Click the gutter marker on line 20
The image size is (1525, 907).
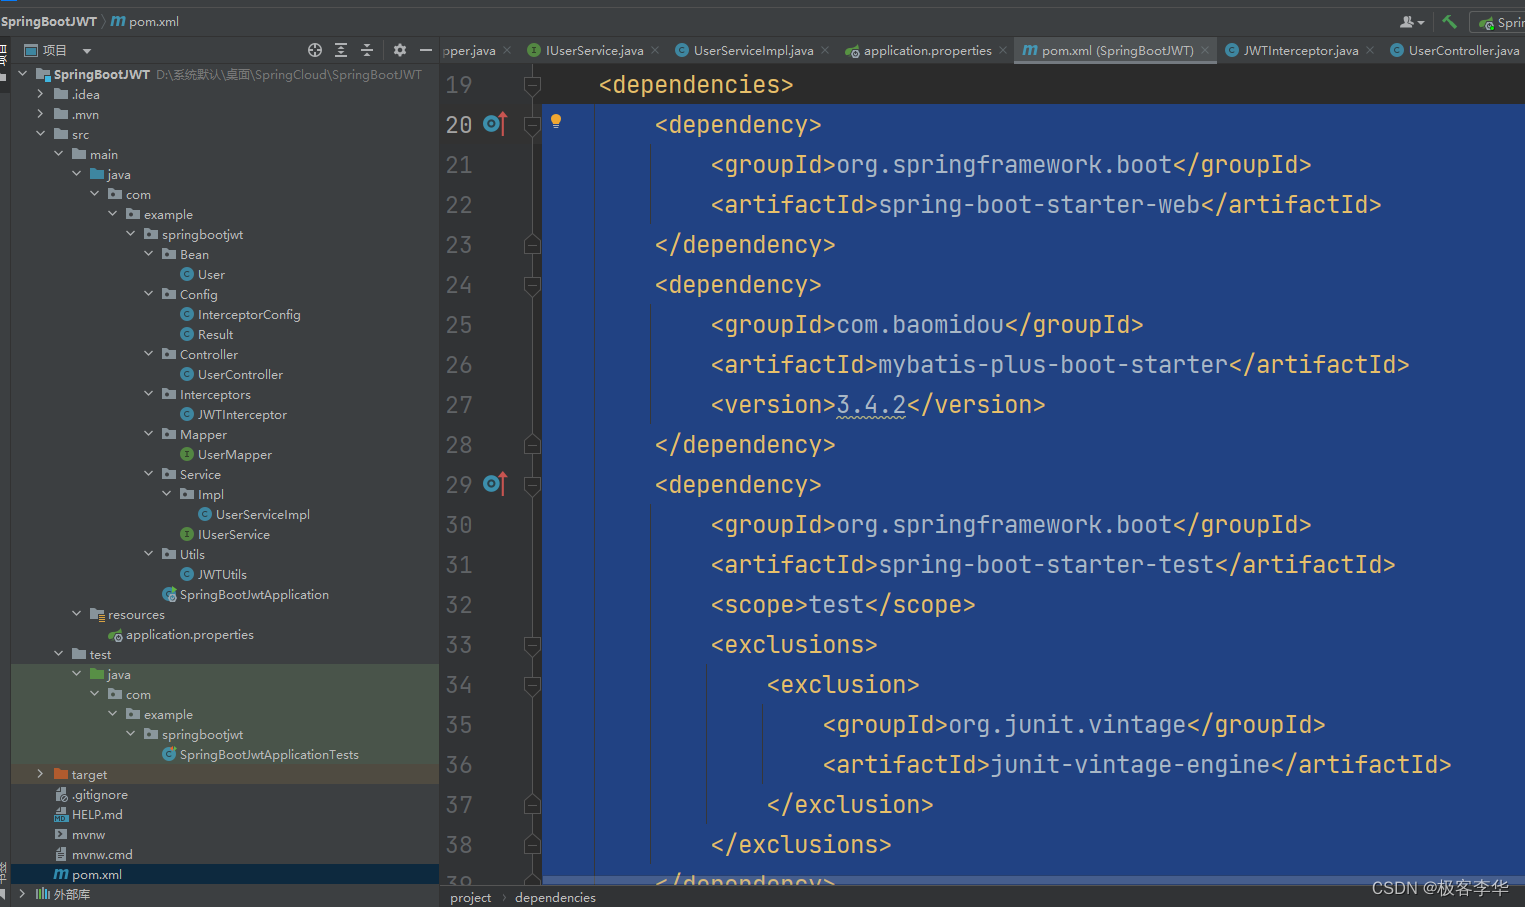click(x=495, y=124)
